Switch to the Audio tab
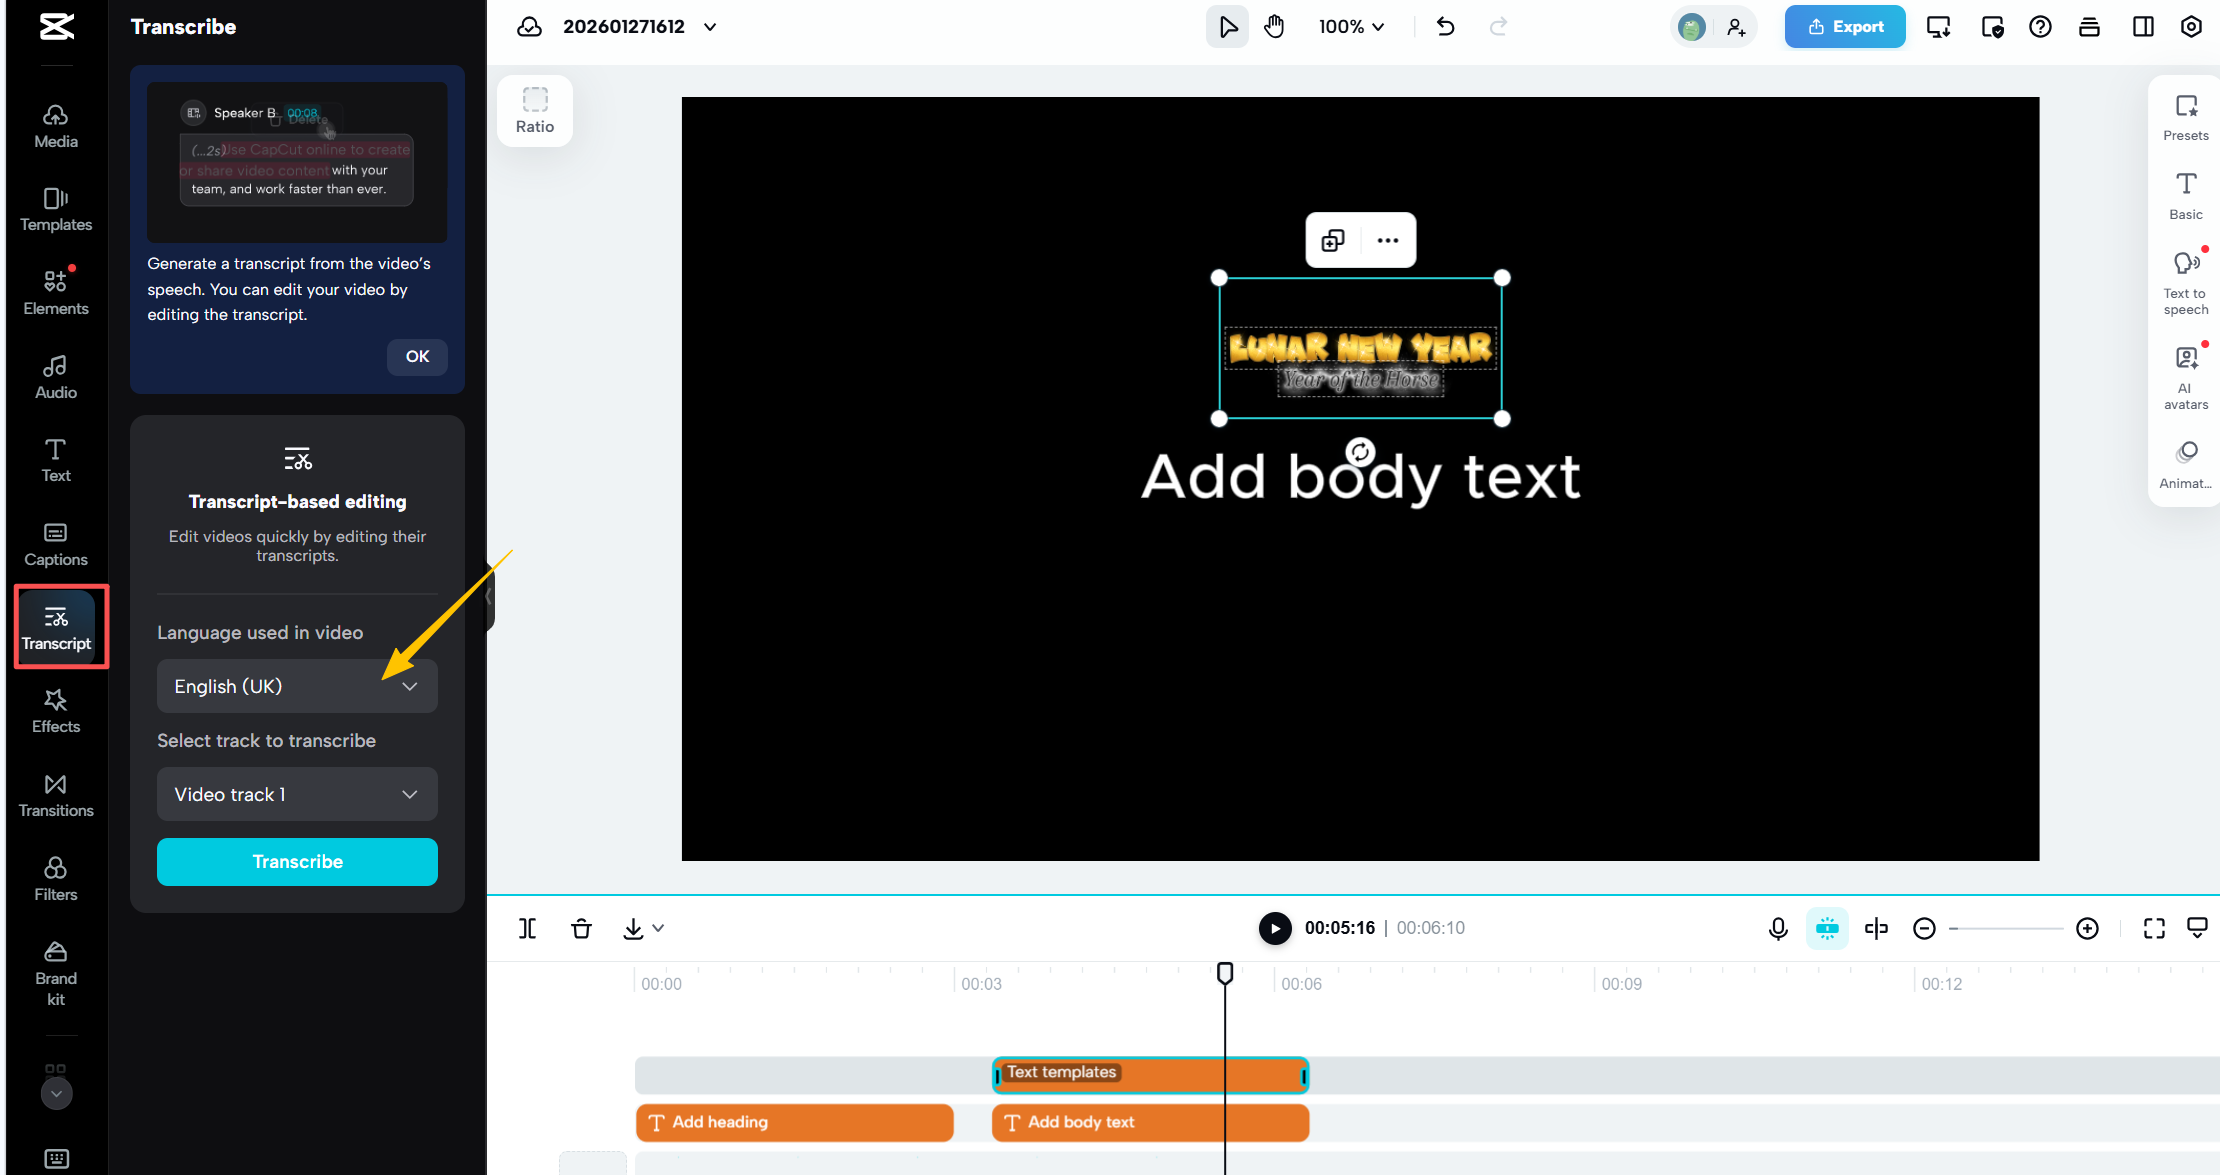This screenshot has width=2220, height=1175. coord(56,377)
